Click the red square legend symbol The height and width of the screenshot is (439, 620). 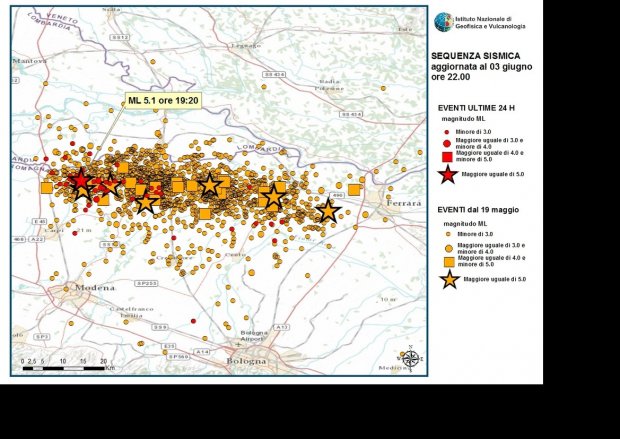447,156
